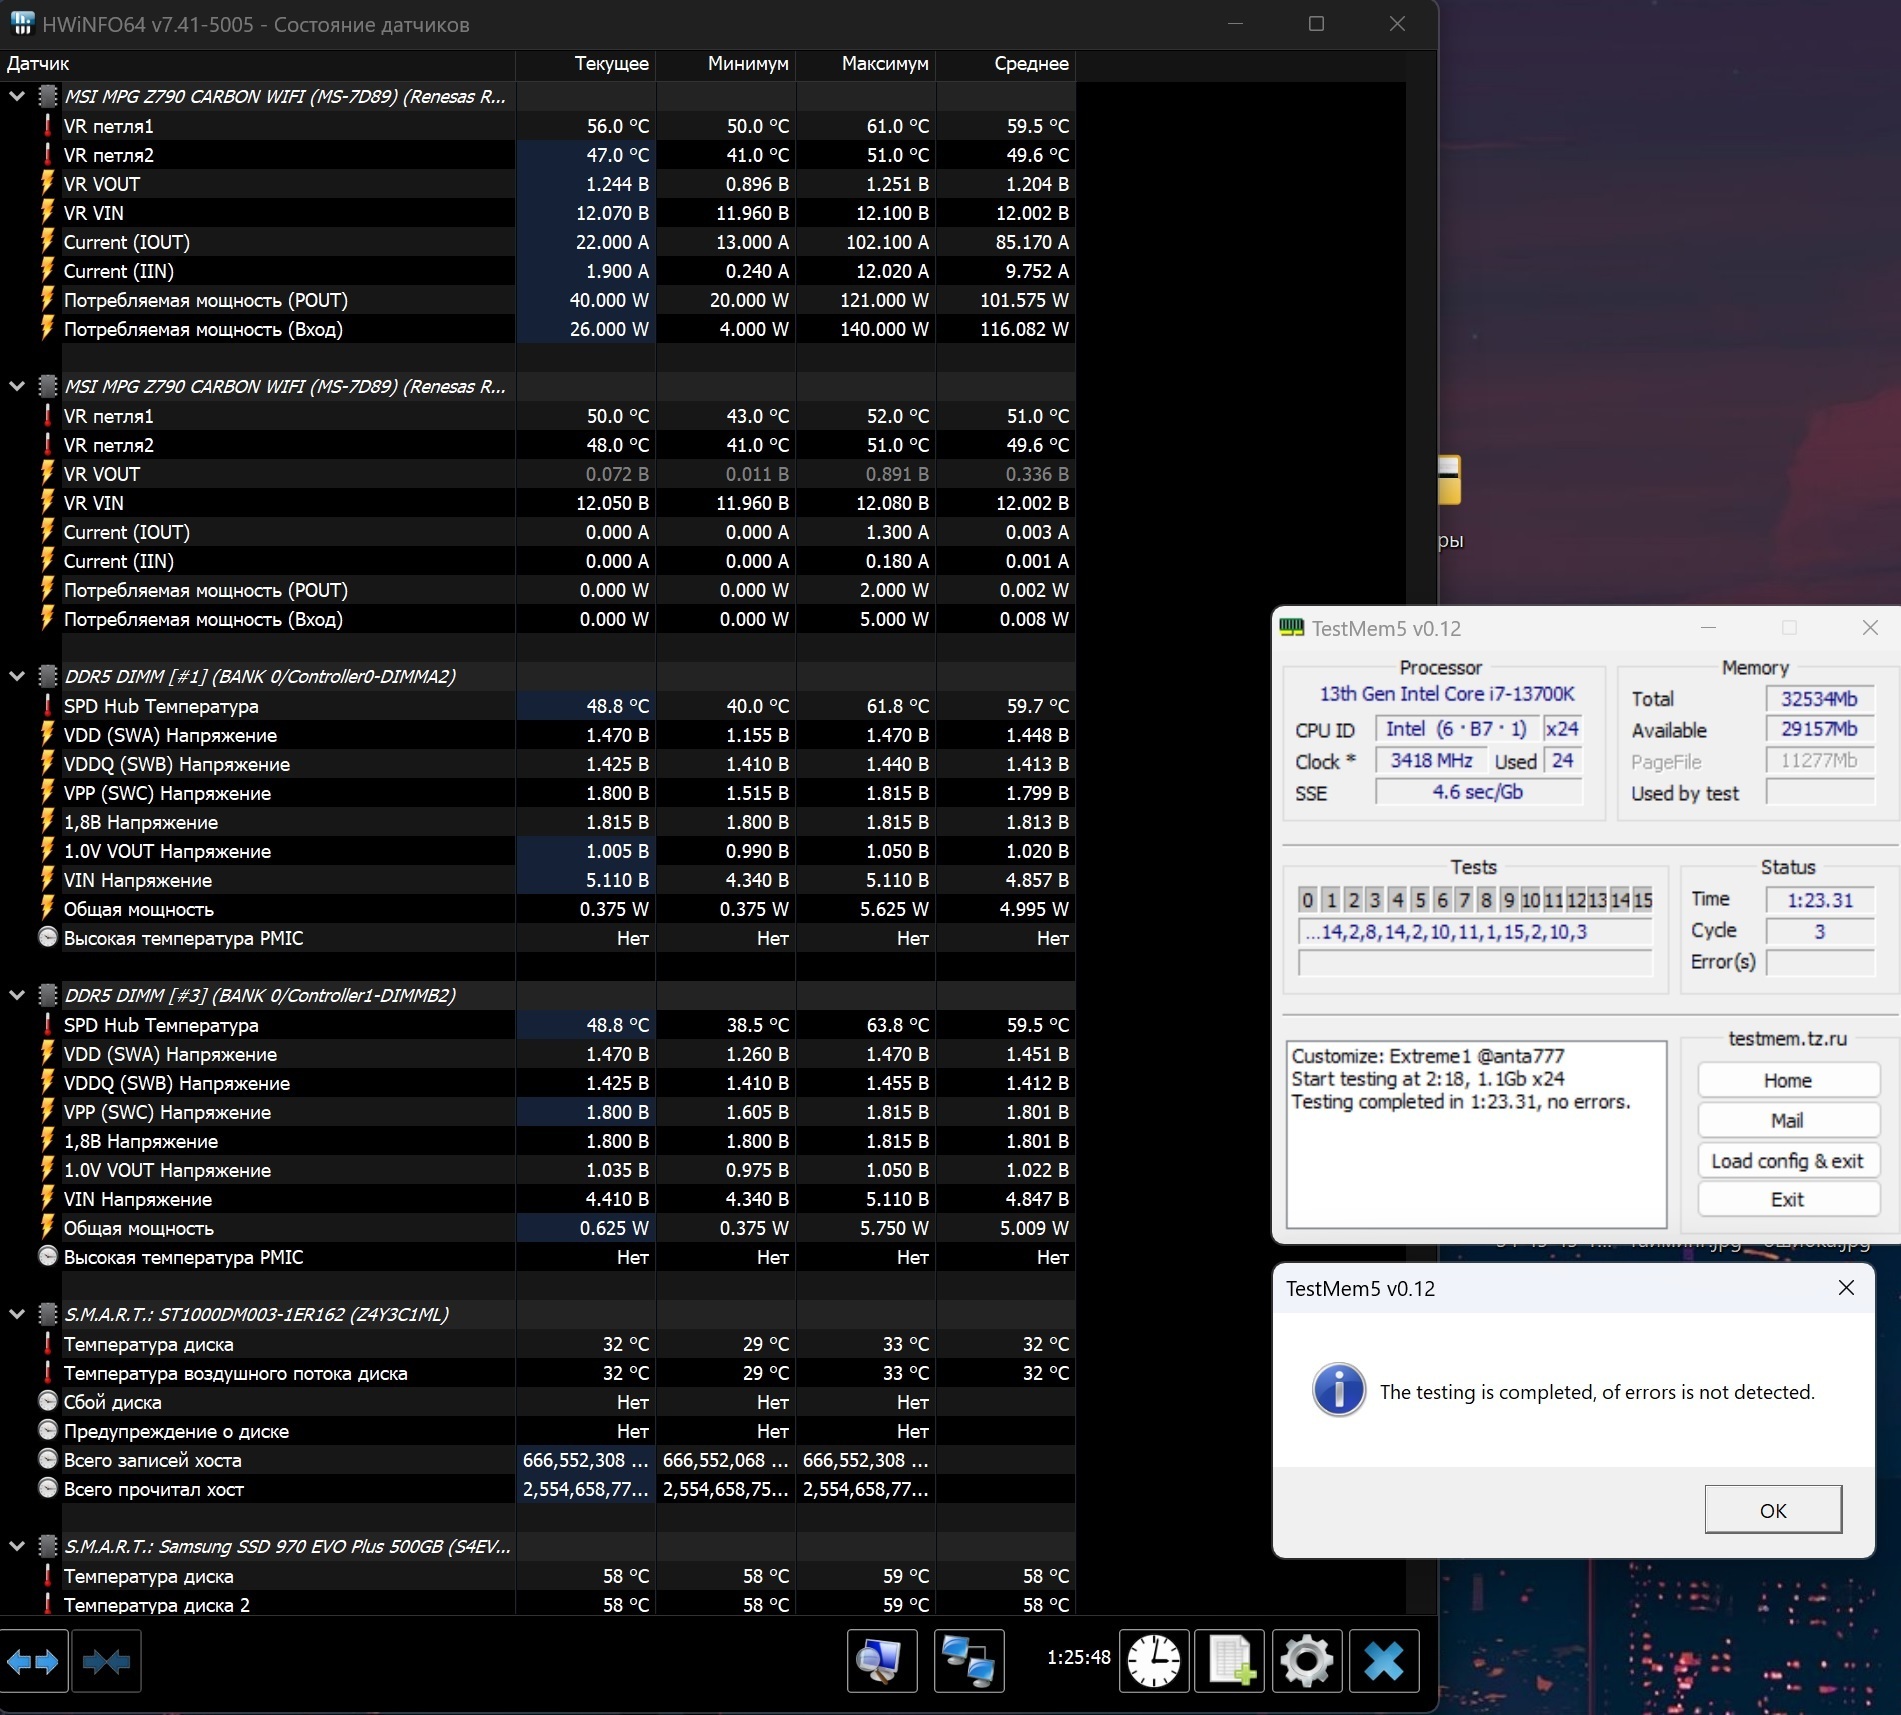Click Load config & exit in TestMem5
This screenshot has width=1901, height=1715.
[1788, 1161]
